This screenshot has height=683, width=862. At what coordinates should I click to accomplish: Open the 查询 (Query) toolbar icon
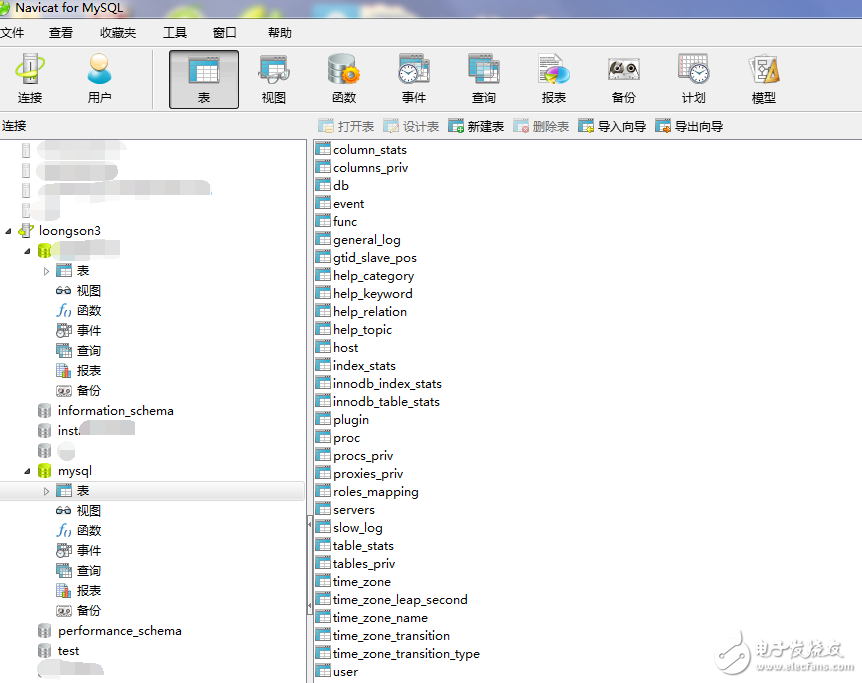[484, 79]
